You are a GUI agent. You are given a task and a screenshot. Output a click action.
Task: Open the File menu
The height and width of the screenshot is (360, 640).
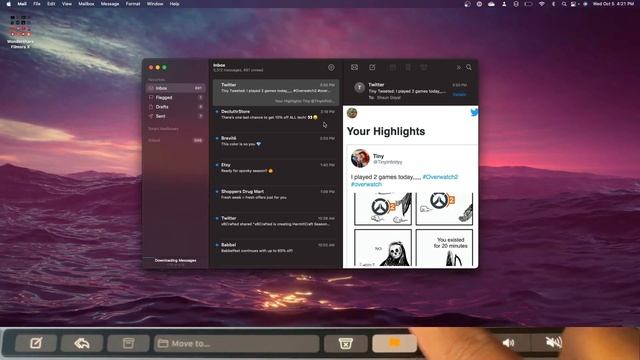(x=37, y=4)
